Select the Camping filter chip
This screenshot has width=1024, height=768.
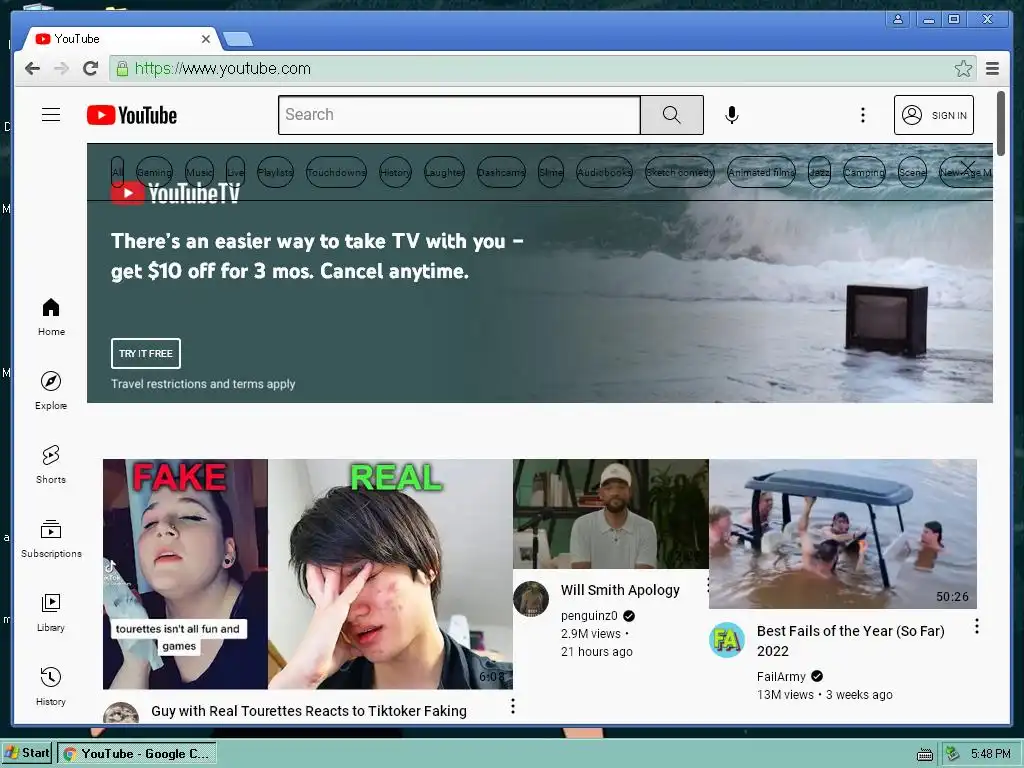click(865, 172)
